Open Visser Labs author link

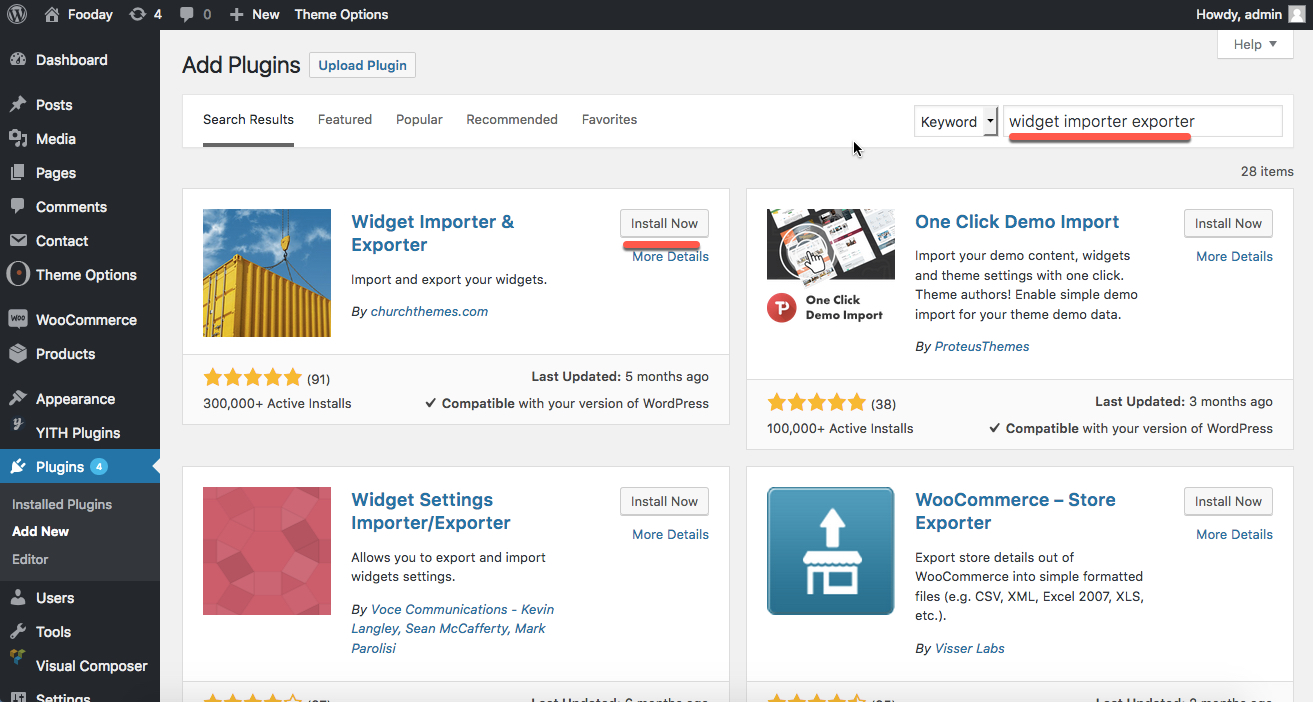pyautogui.click(x=969, y=649)
